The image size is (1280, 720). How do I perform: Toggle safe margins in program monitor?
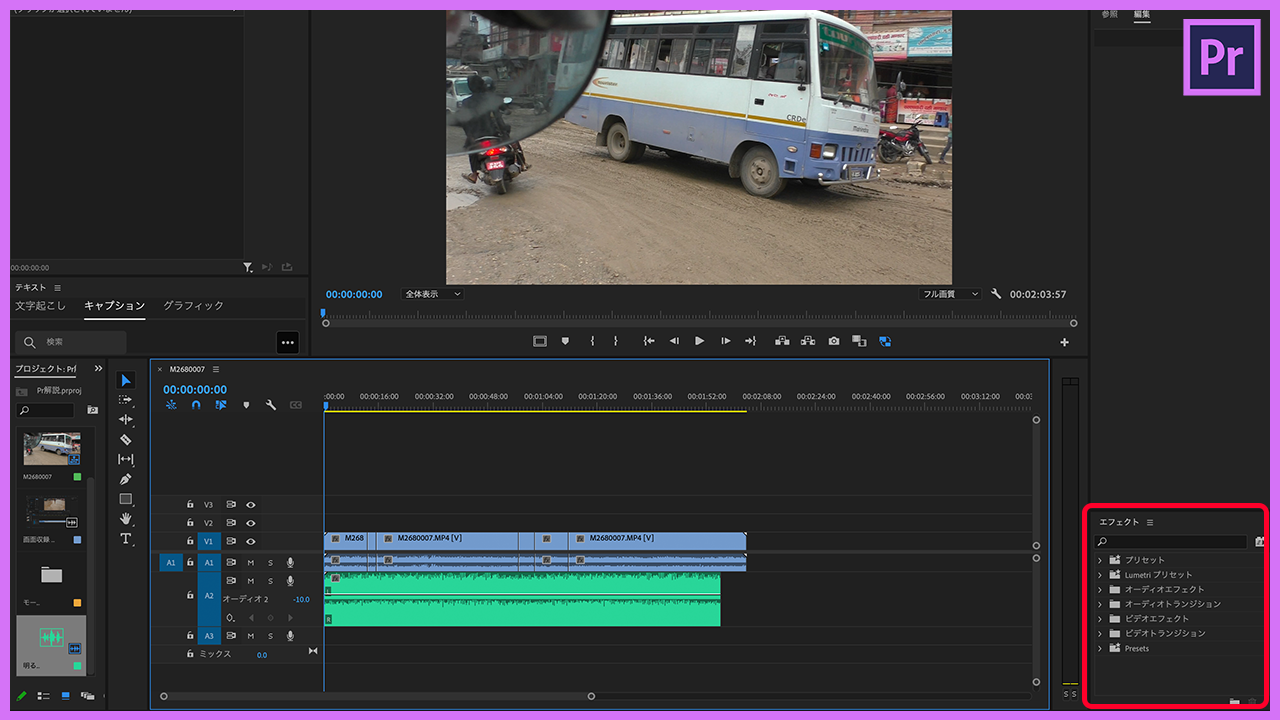click(540, 341)
